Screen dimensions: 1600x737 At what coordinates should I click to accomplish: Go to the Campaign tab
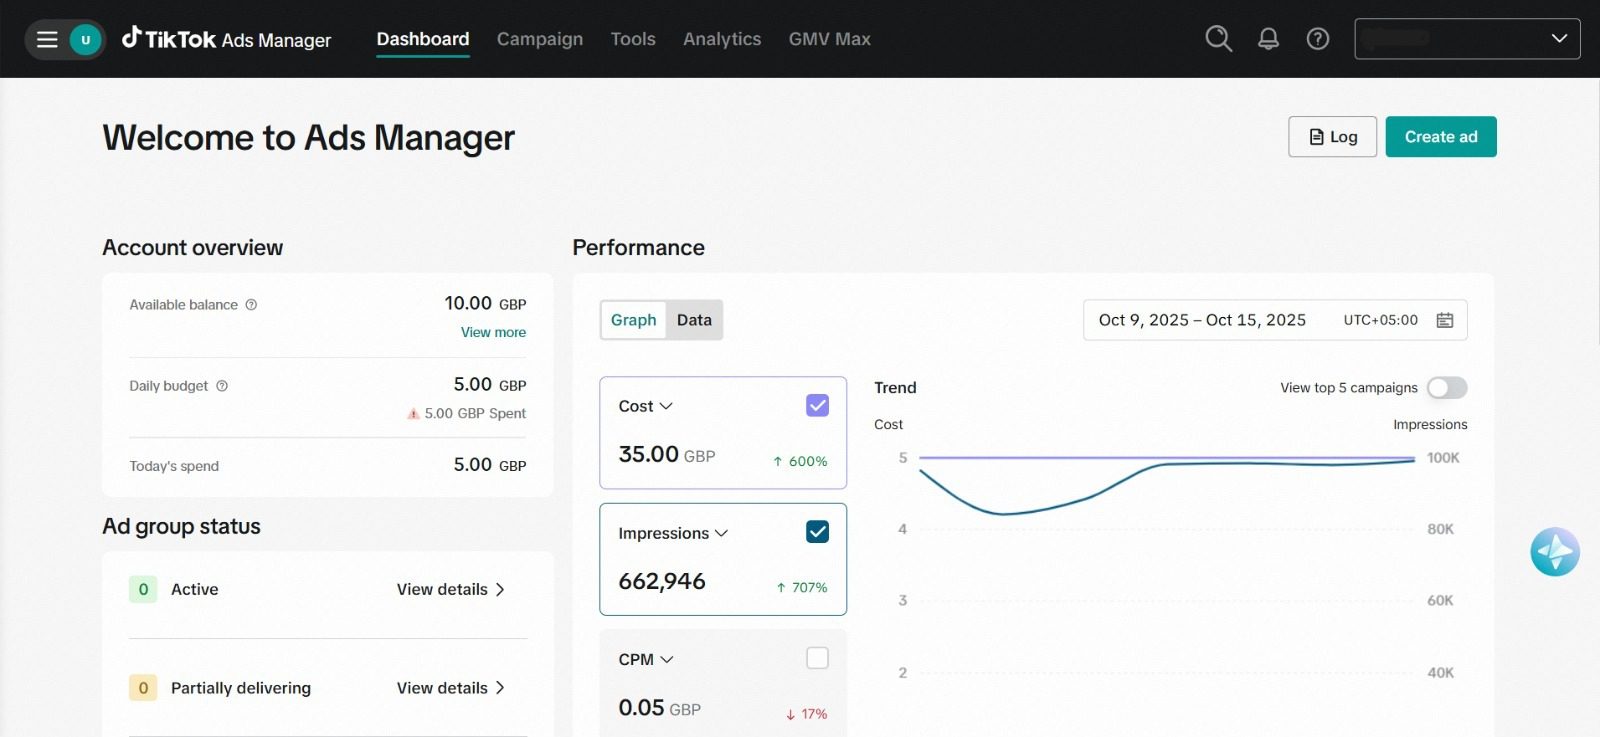pos(539,39)
